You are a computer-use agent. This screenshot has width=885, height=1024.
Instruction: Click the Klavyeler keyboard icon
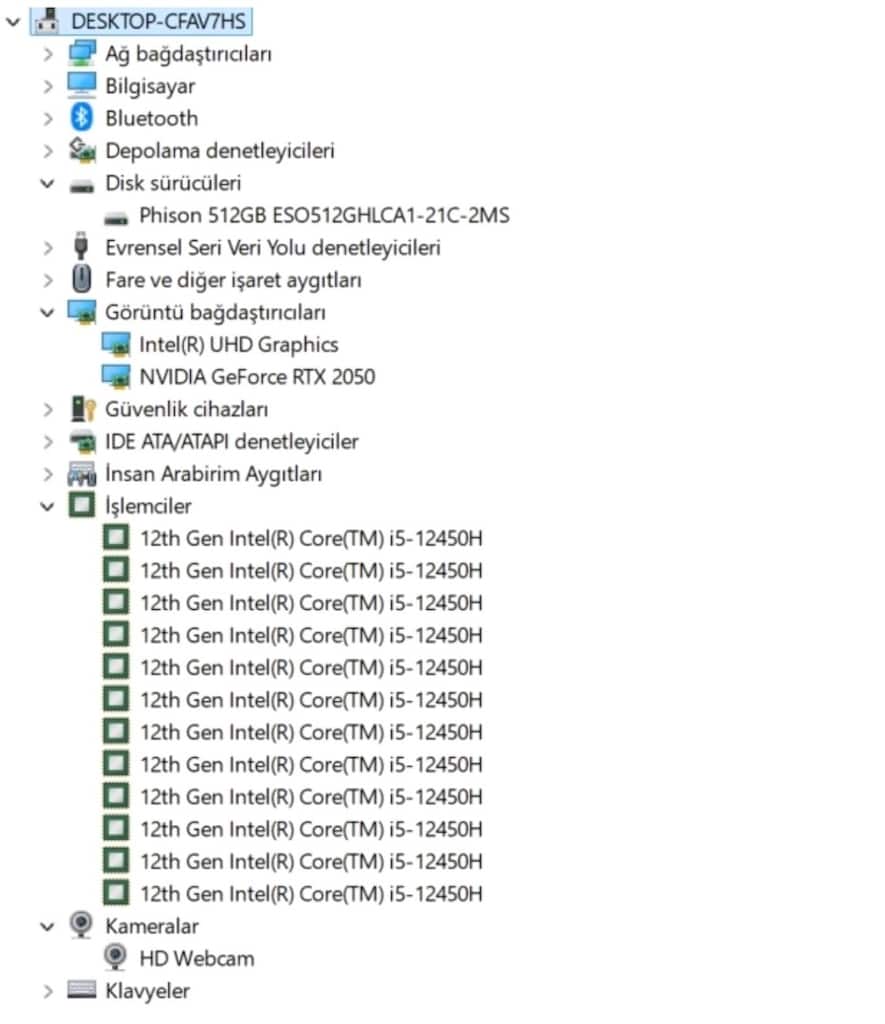pyautogui.click(x=82, y=990)
